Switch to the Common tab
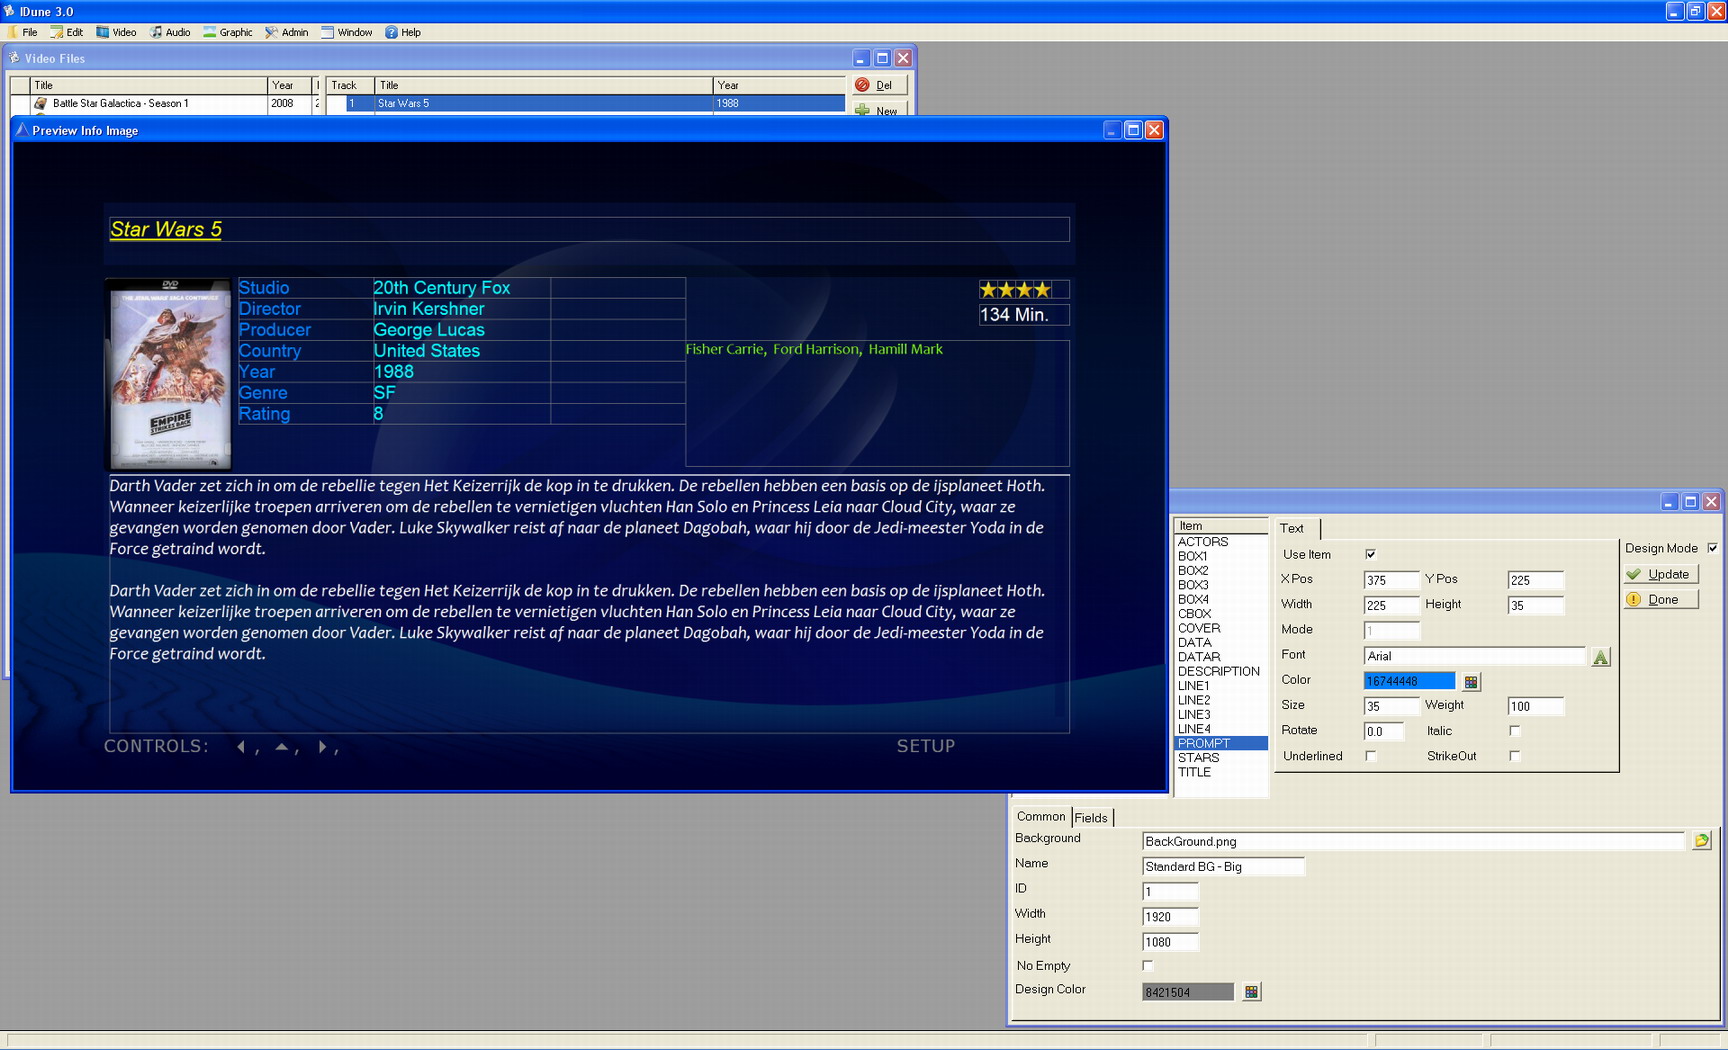This screenshot has width=1728, height=1050. (1041, 817)
